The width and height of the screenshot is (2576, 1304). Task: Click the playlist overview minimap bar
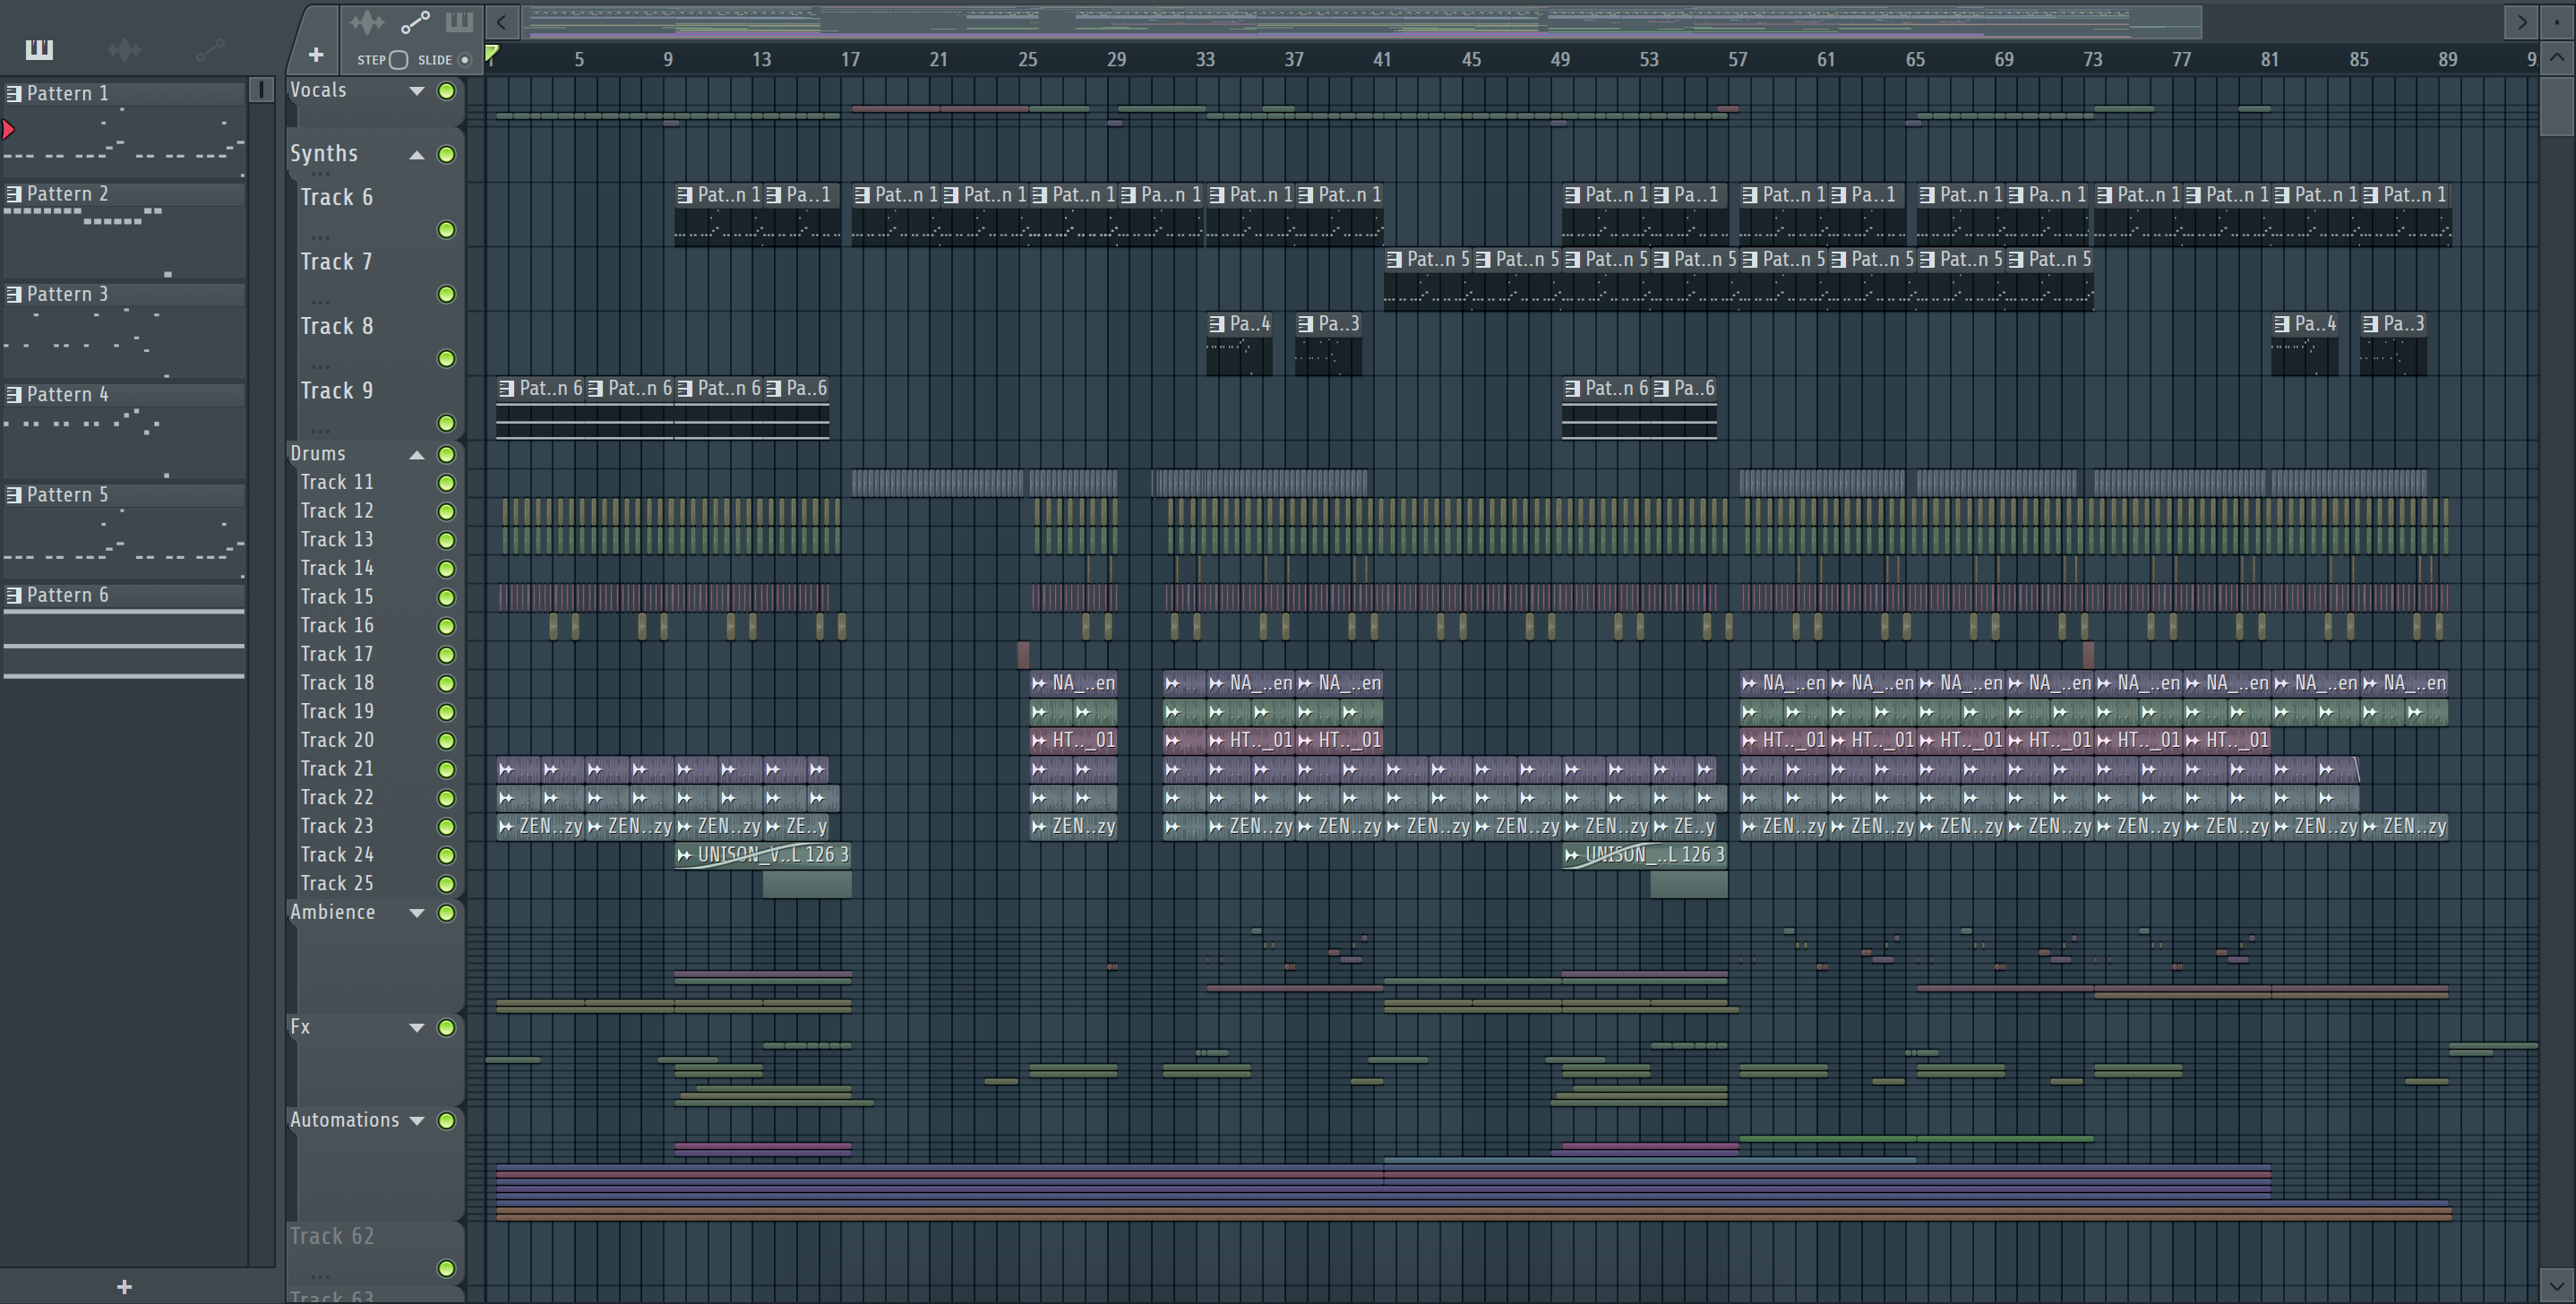click(1362, 21)
